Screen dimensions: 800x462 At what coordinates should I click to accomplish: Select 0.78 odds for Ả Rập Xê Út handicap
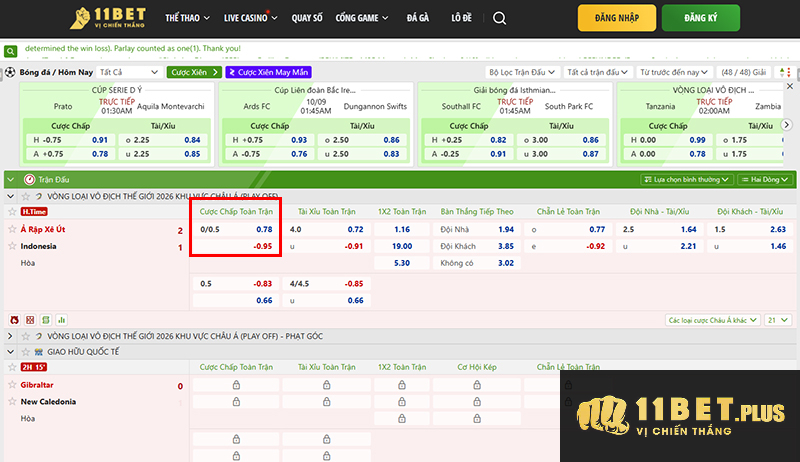[264, 230]
